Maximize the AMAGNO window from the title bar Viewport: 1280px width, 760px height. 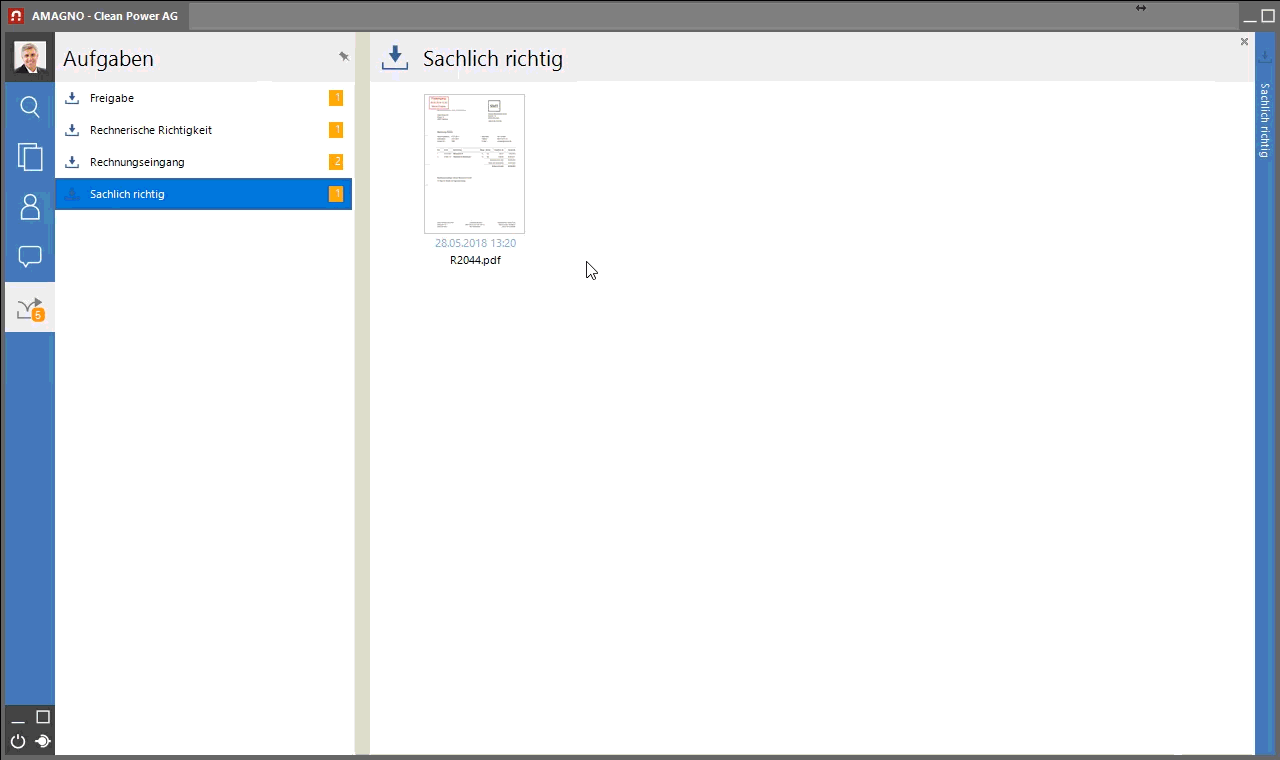click(1268, 16)
